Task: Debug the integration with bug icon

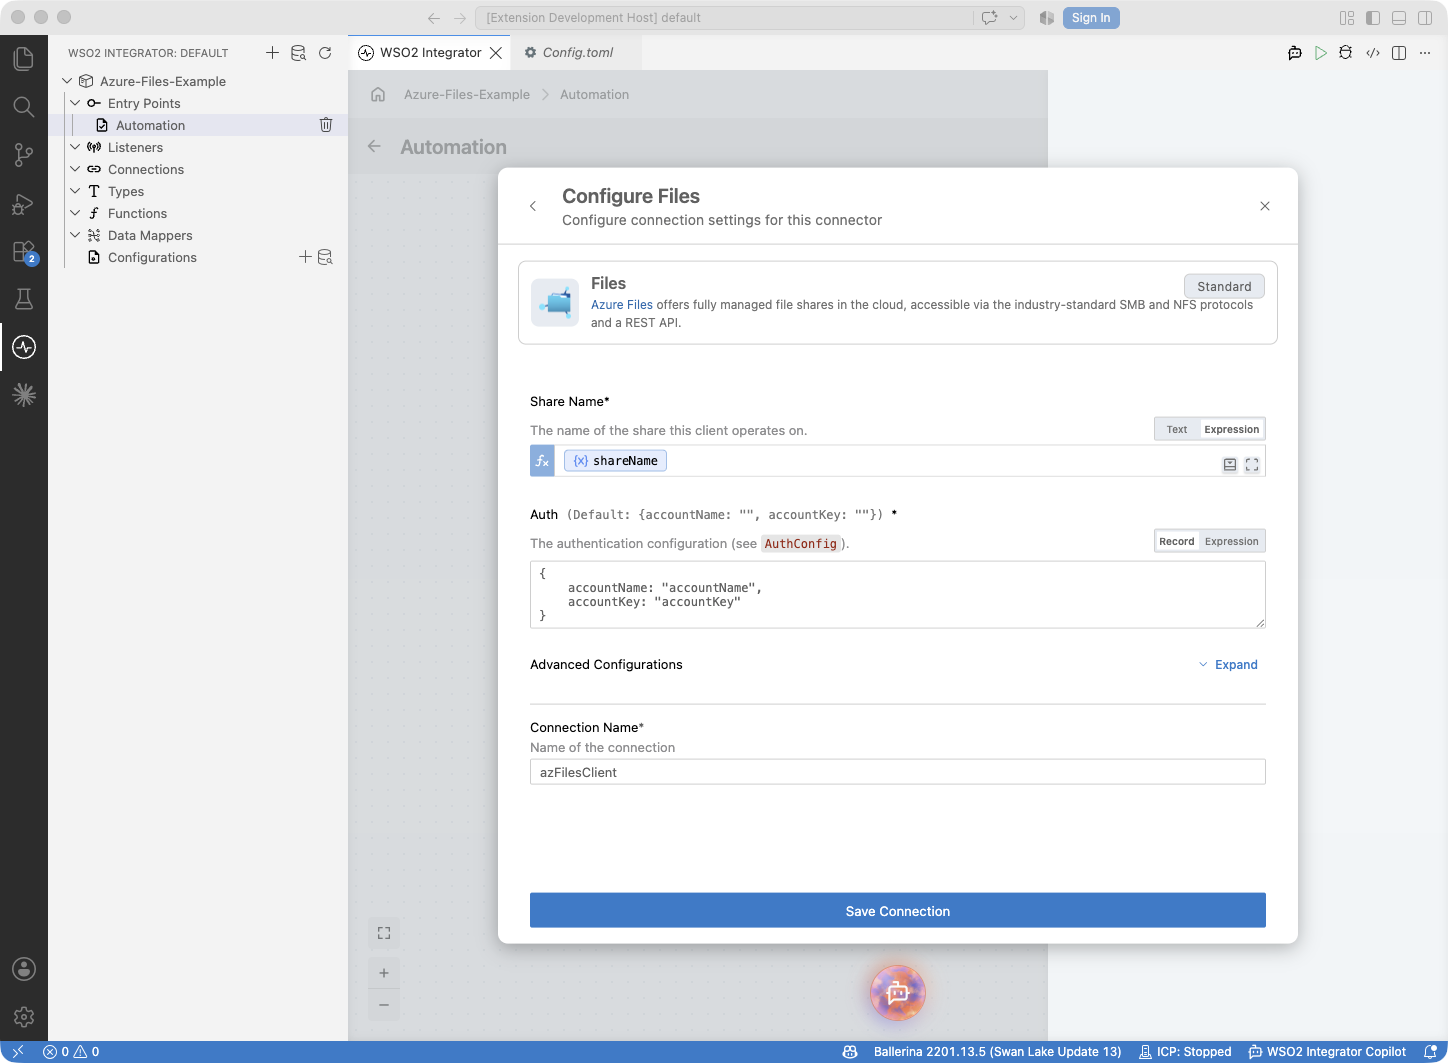Action: pyautogui.click(x=1346, y=53)
